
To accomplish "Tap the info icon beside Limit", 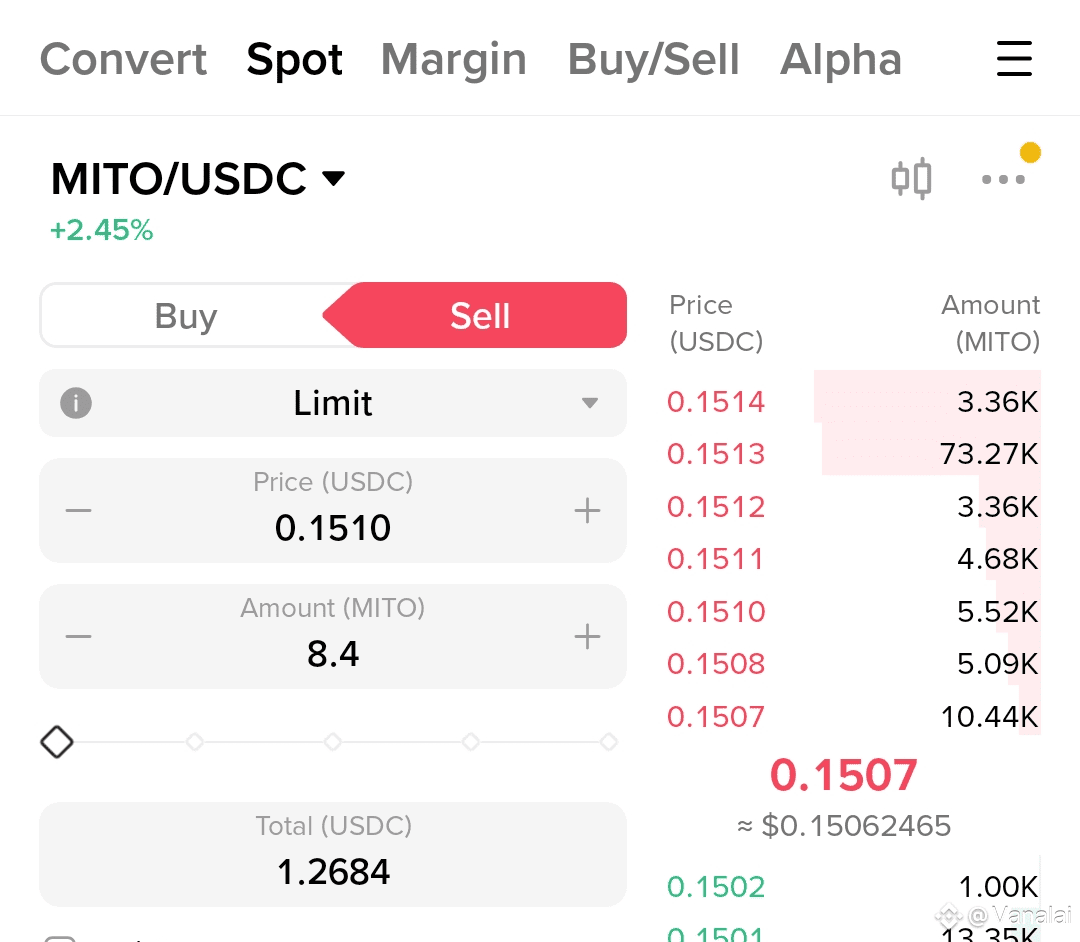I will click(x=76, y=403).
